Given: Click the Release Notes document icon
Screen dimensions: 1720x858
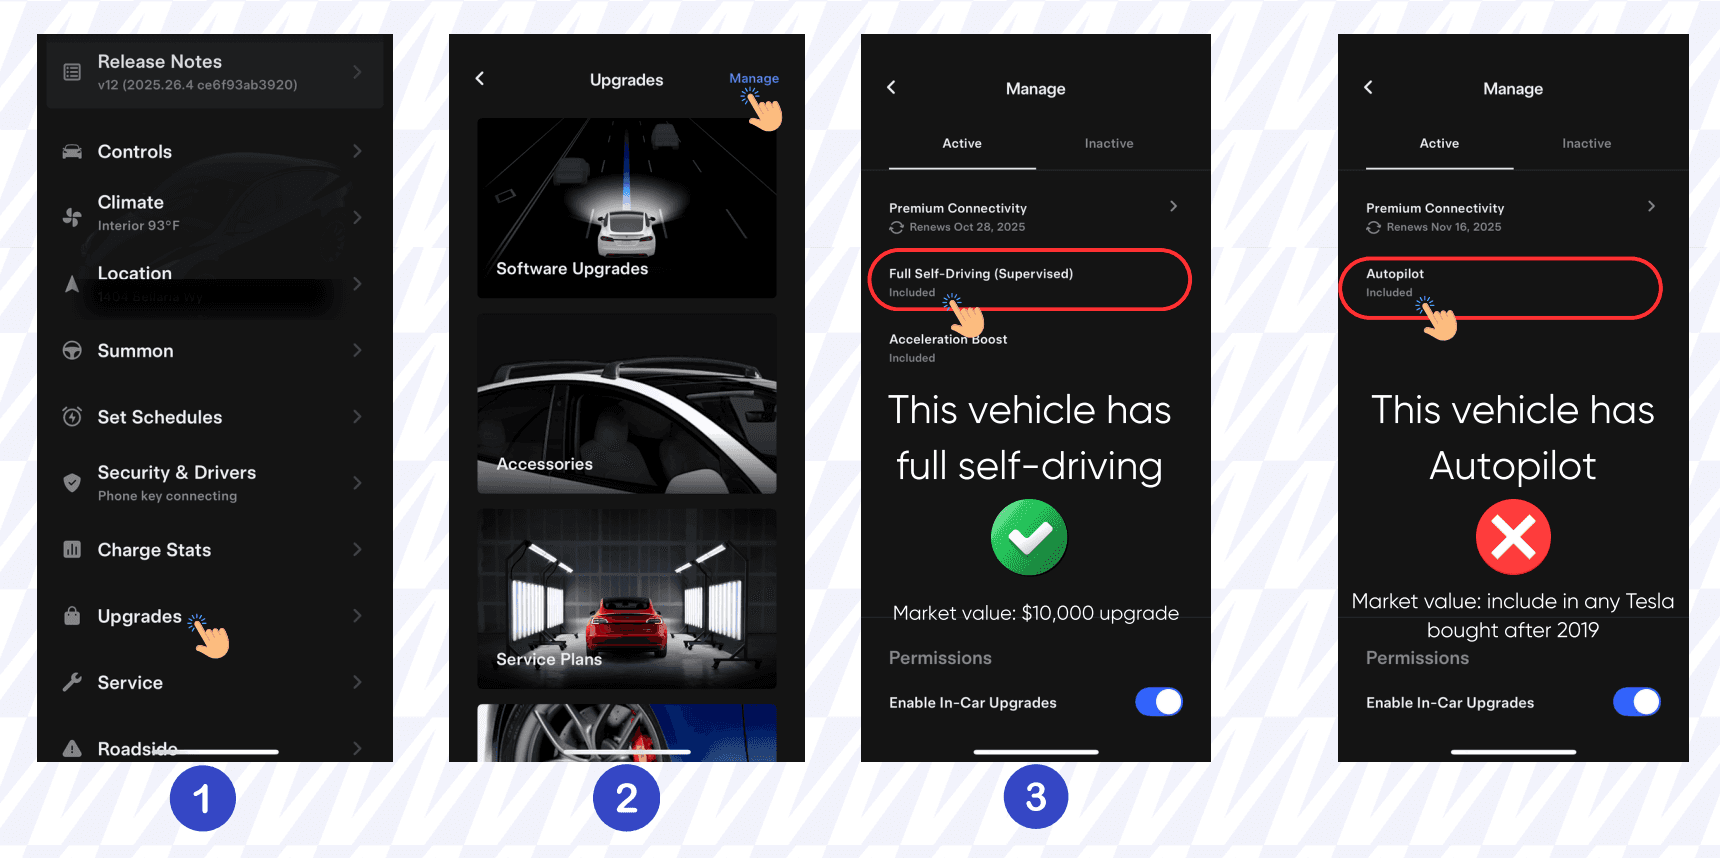Looking at the screenshot, I should tap(72, 72).
